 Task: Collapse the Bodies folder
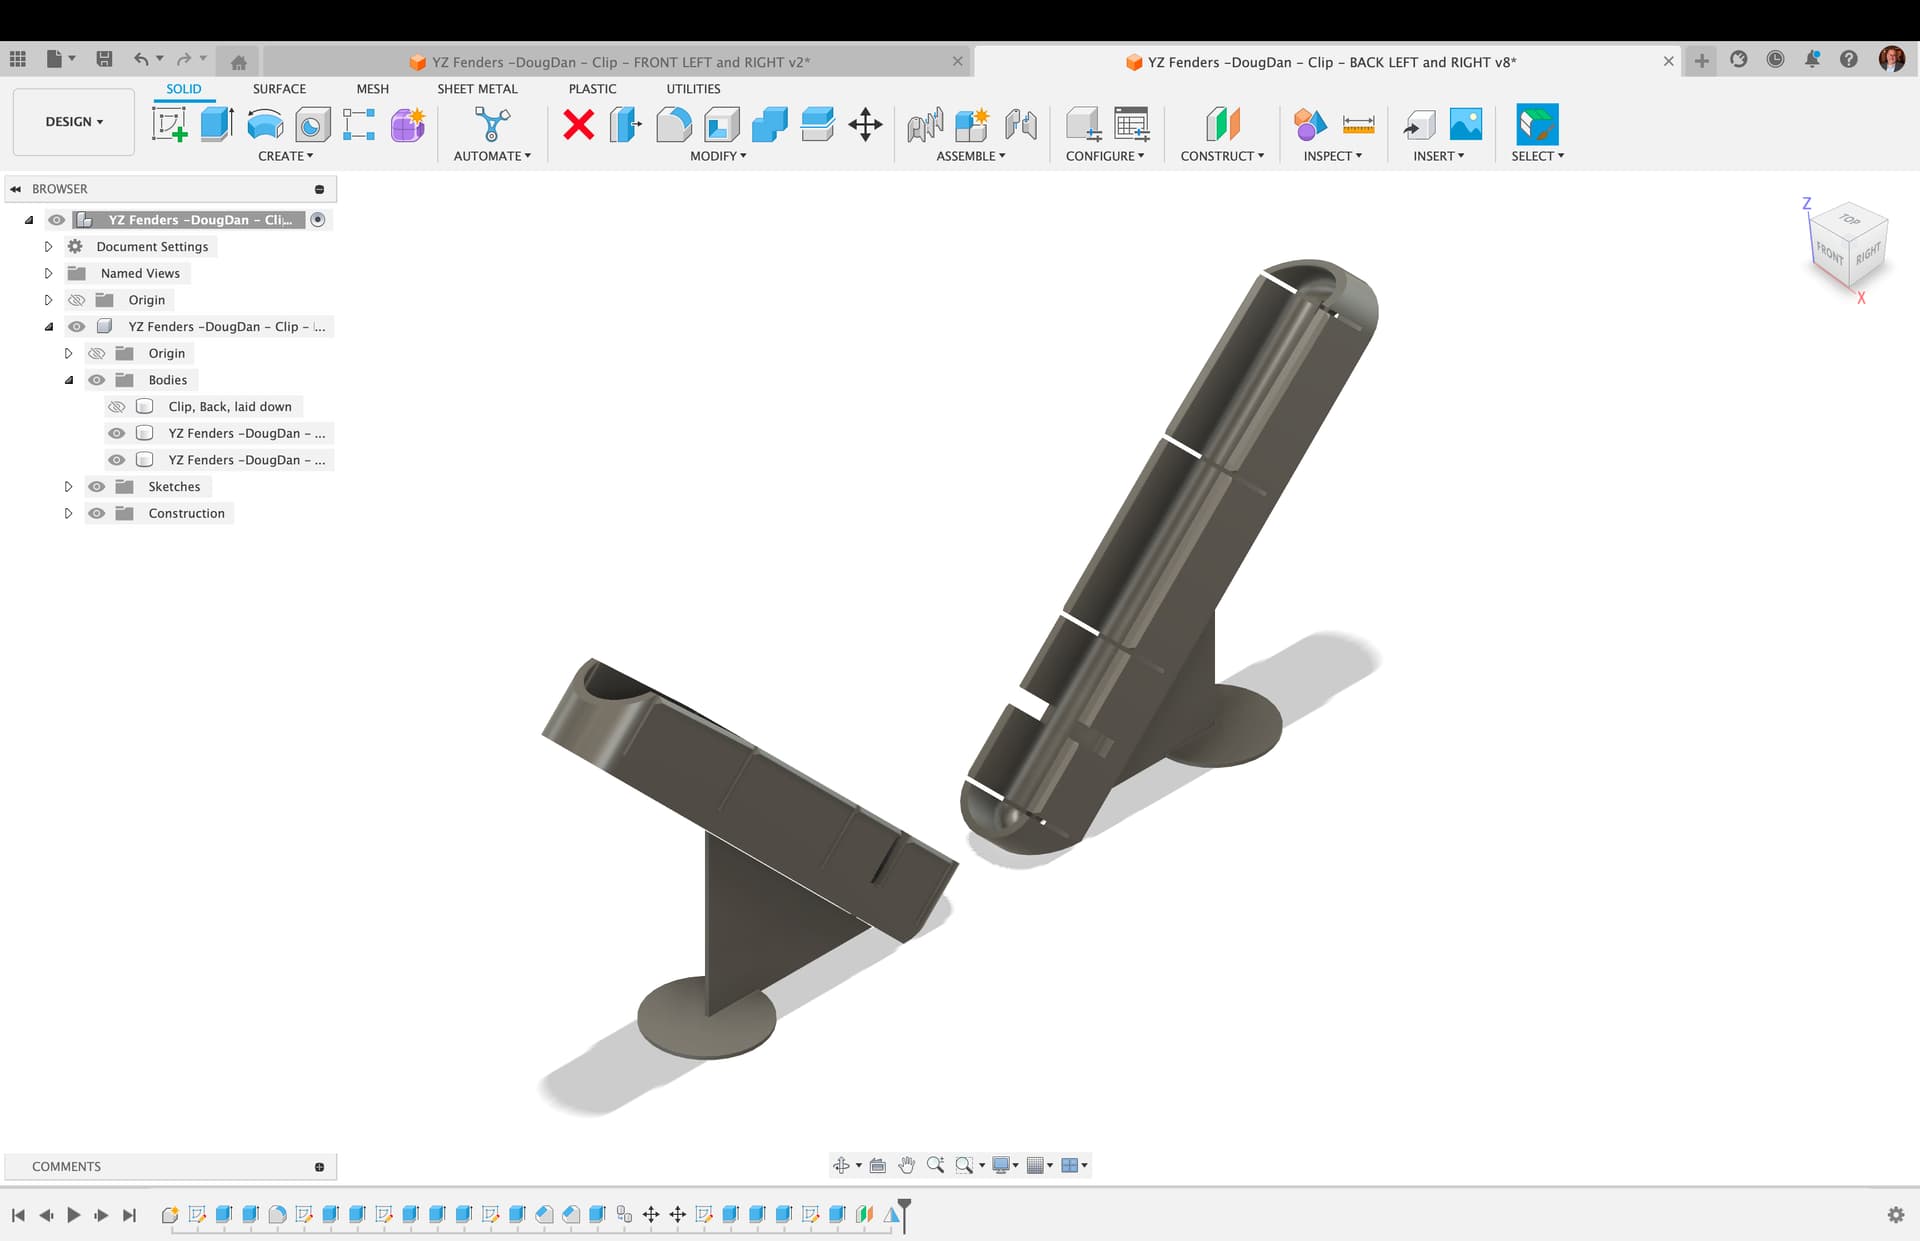tap(68, 380)
